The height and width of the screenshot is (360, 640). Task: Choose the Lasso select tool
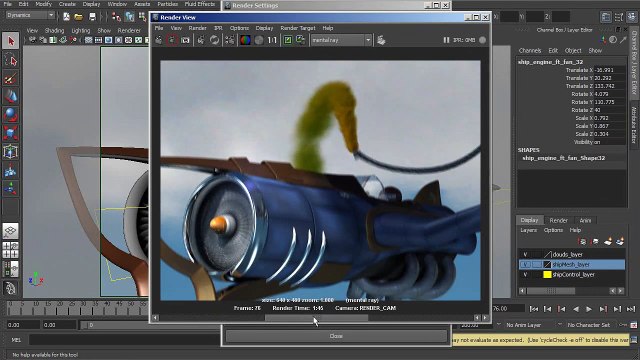point(11,60)
